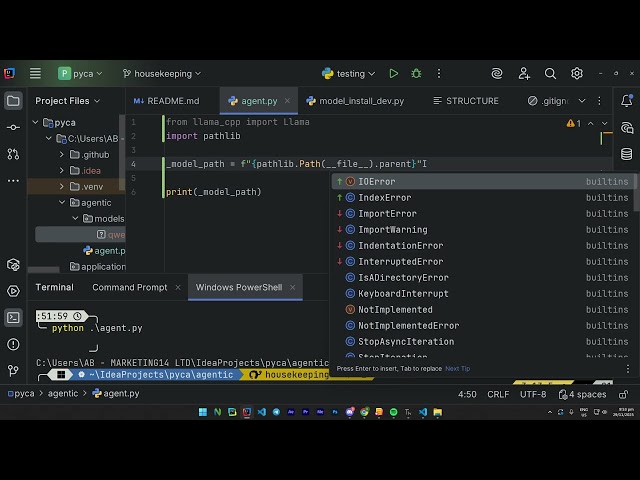Pick KeyboardInterrupt from completion list
This screenshot has width=640, height=480.
coord(482,293)
